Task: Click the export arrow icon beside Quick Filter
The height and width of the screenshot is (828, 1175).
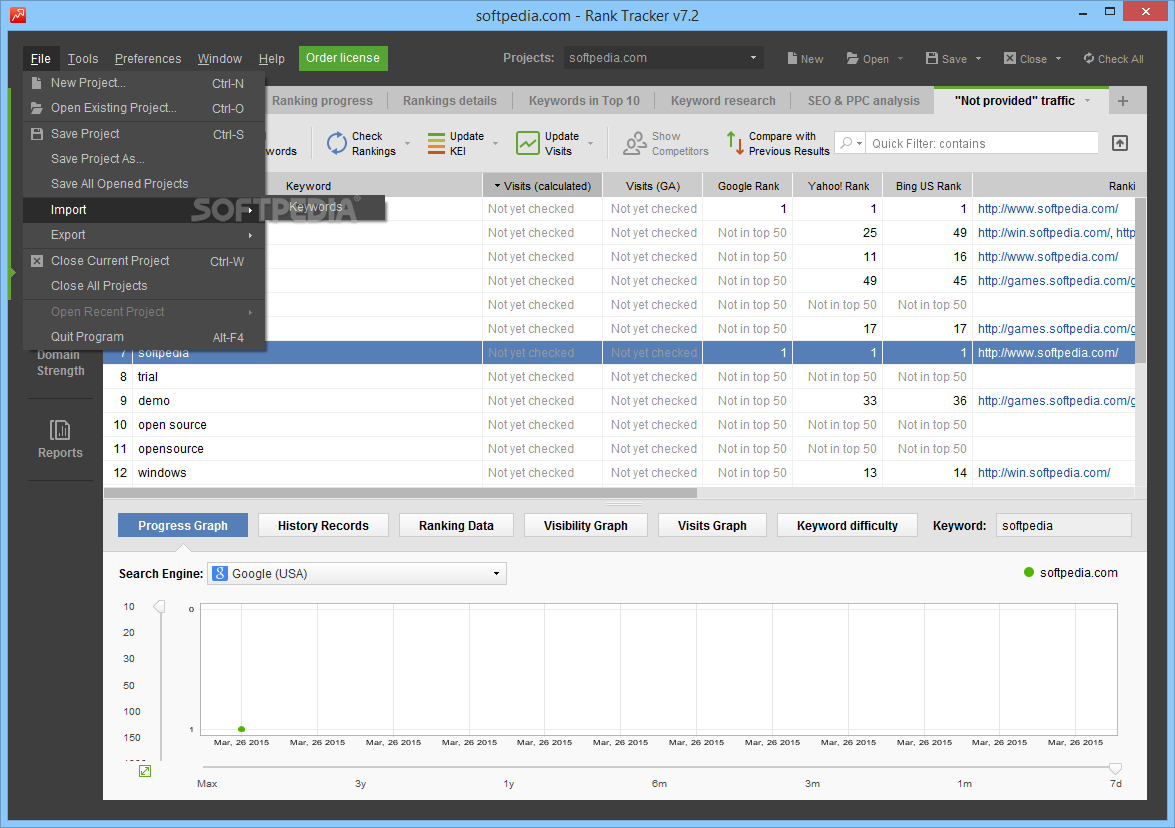Action: pyautogui.click(x=1120, y=143)
